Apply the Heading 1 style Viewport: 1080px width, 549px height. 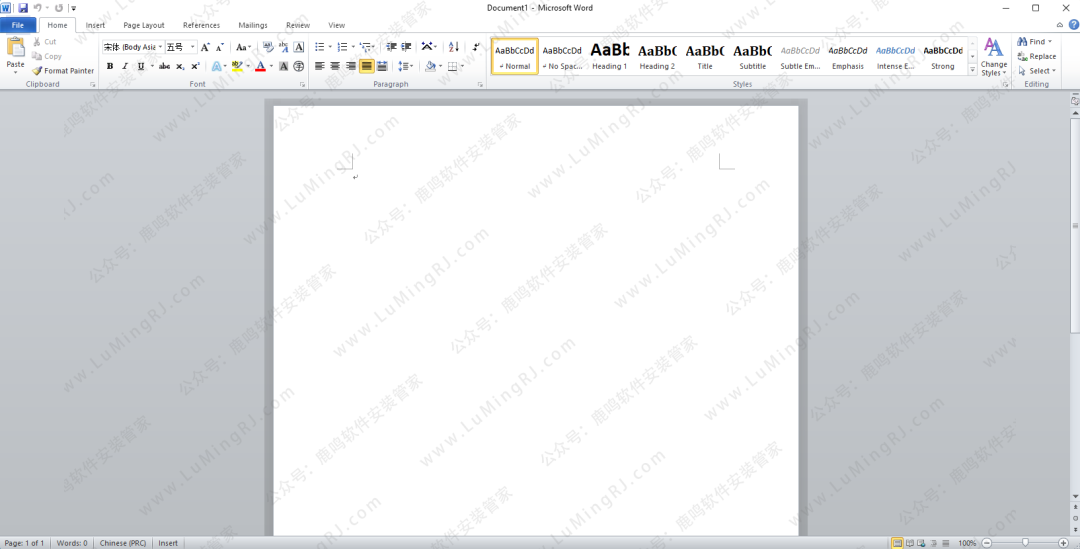pos(609,56)
